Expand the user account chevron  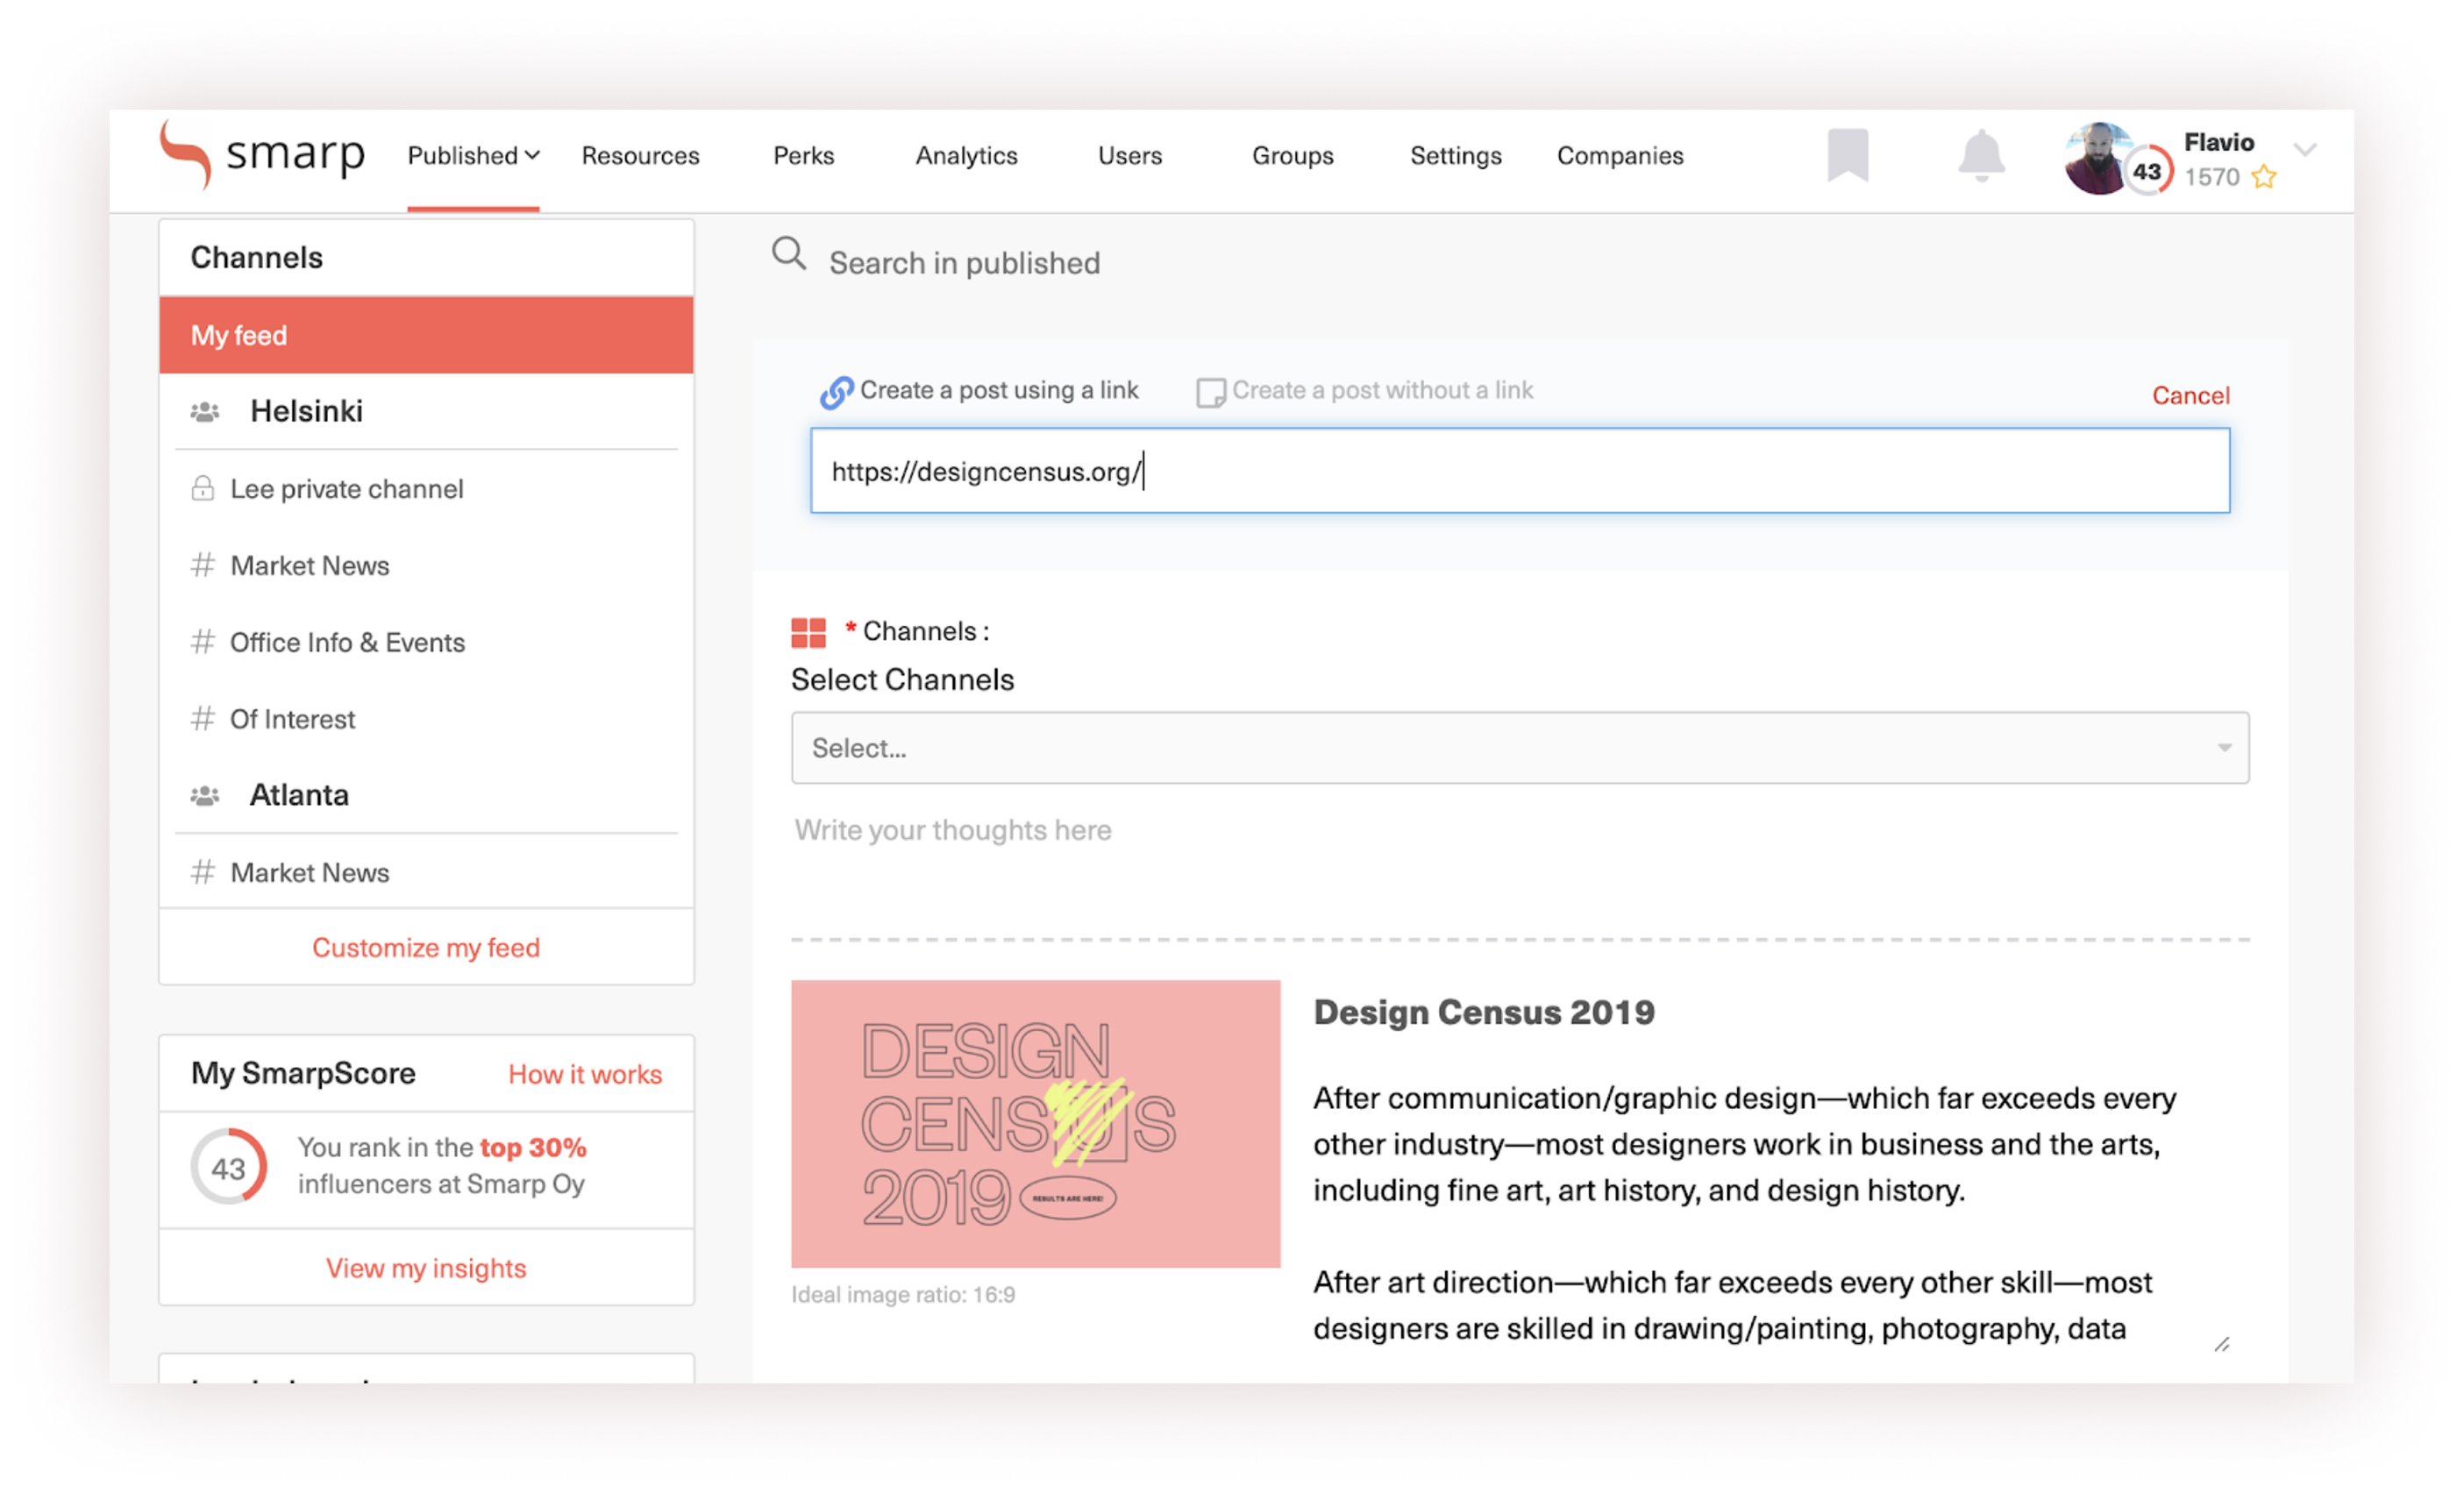point(2305,150)
